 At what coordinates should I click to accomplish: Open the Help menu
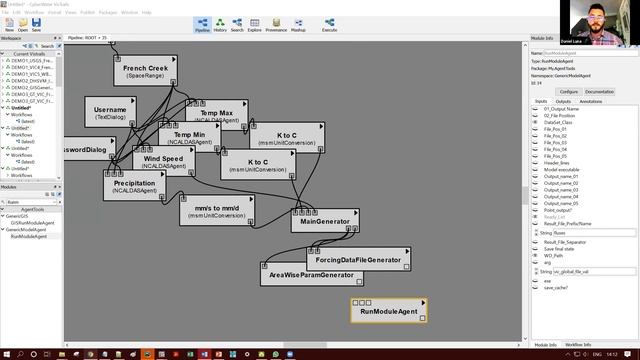point(147,13)
